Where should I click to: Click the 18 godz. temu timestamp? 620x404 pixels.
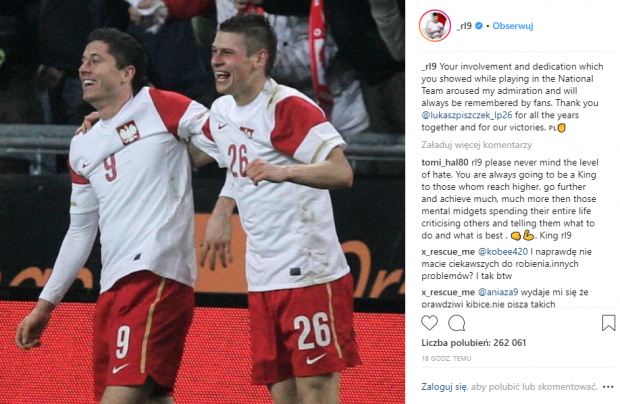pos(446,359)
